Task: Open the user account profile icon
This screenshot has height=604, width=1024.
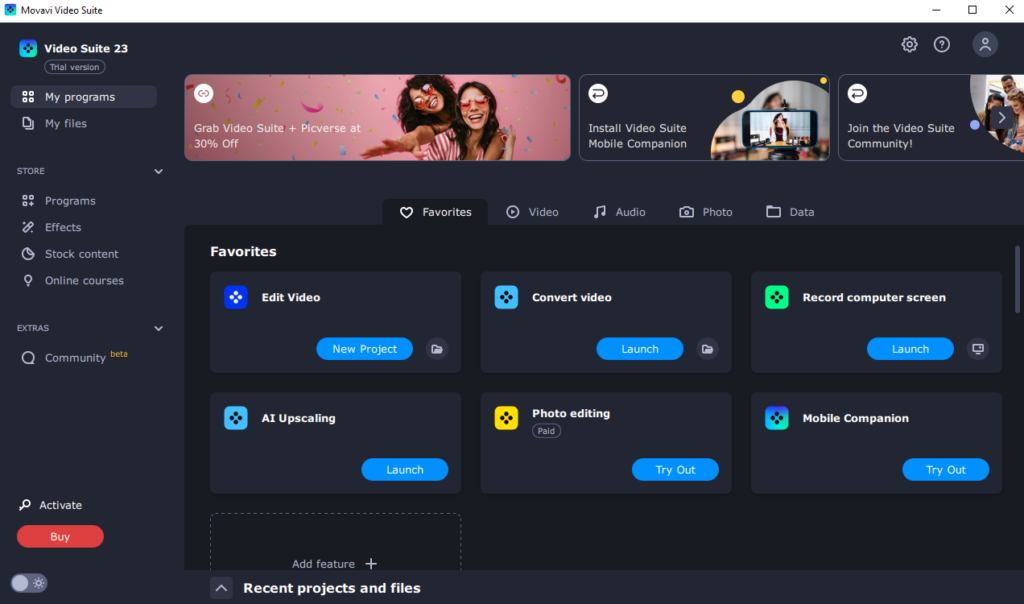Action: [985, 44]
